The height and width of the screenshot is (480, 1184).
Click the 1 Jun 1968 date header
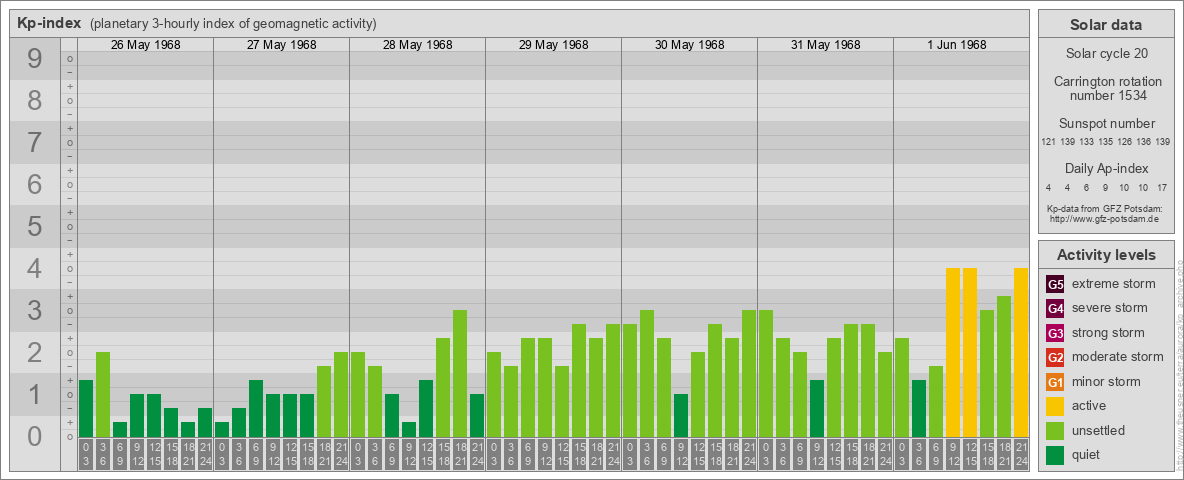point(957,45)
